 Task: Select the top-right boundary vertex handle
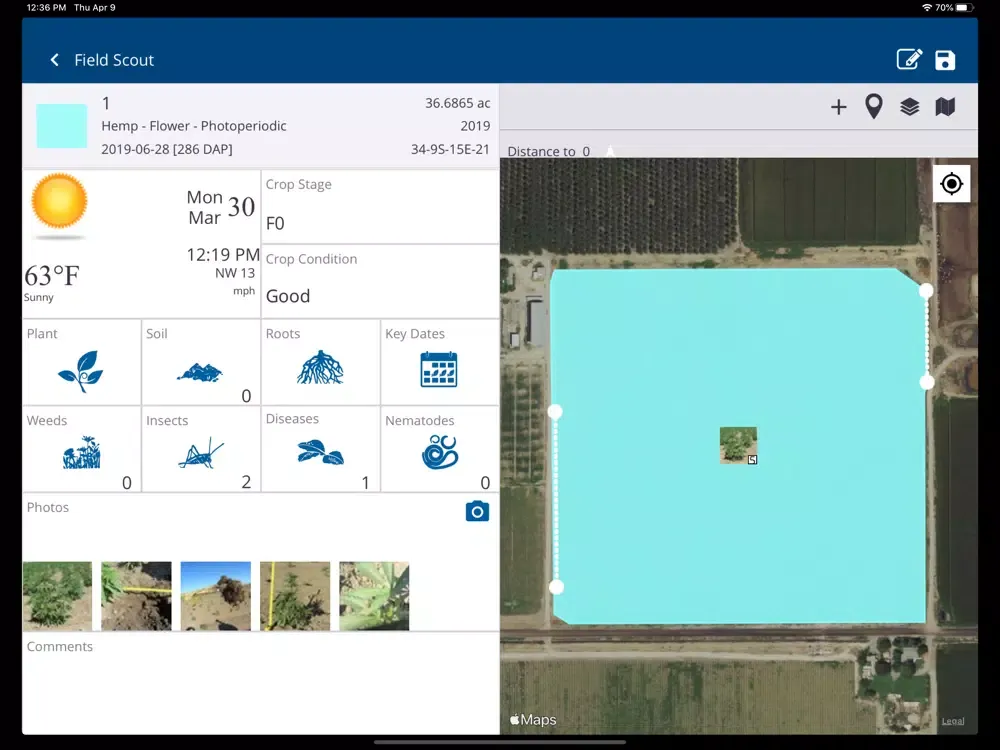[x=926, y=291]
